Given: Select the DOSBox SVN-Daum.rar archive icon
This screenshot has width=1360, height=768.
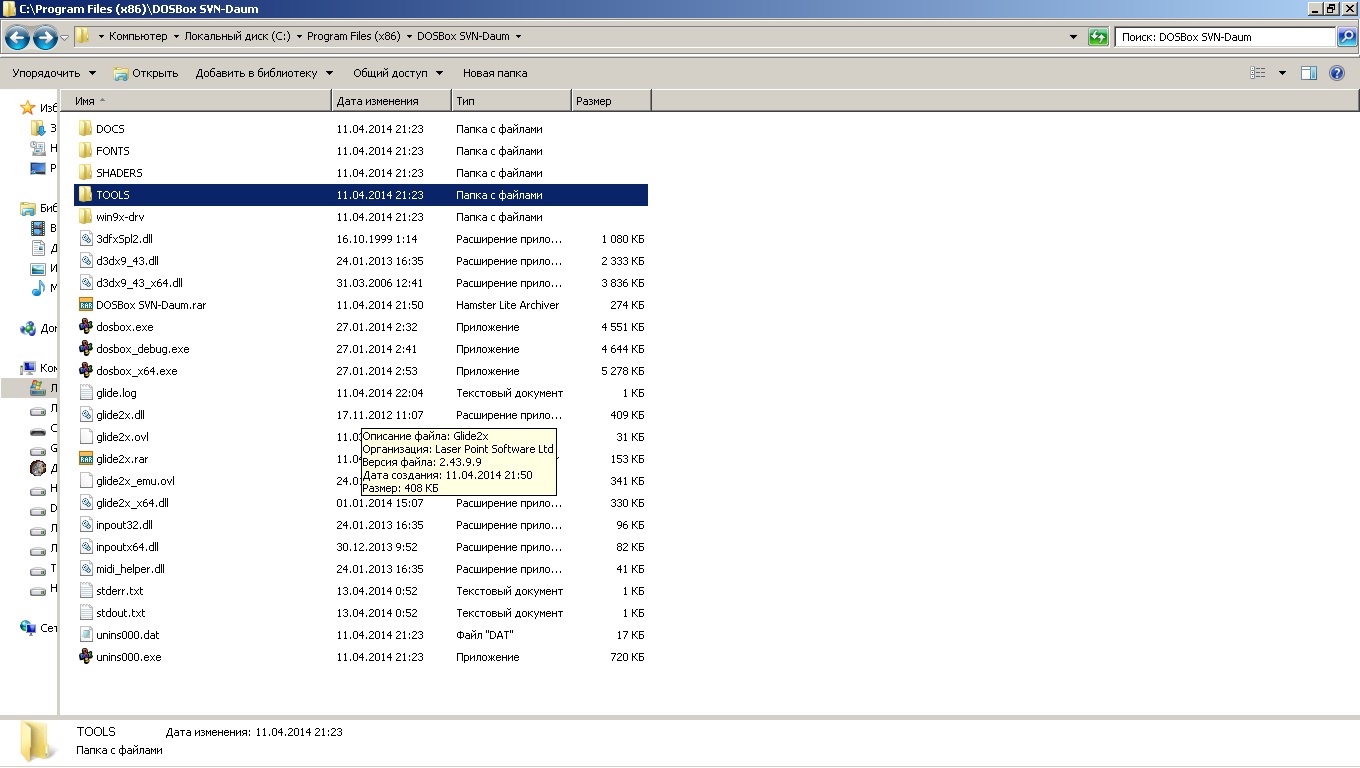Looking at the screenshot, I should [x=86, y=305].
